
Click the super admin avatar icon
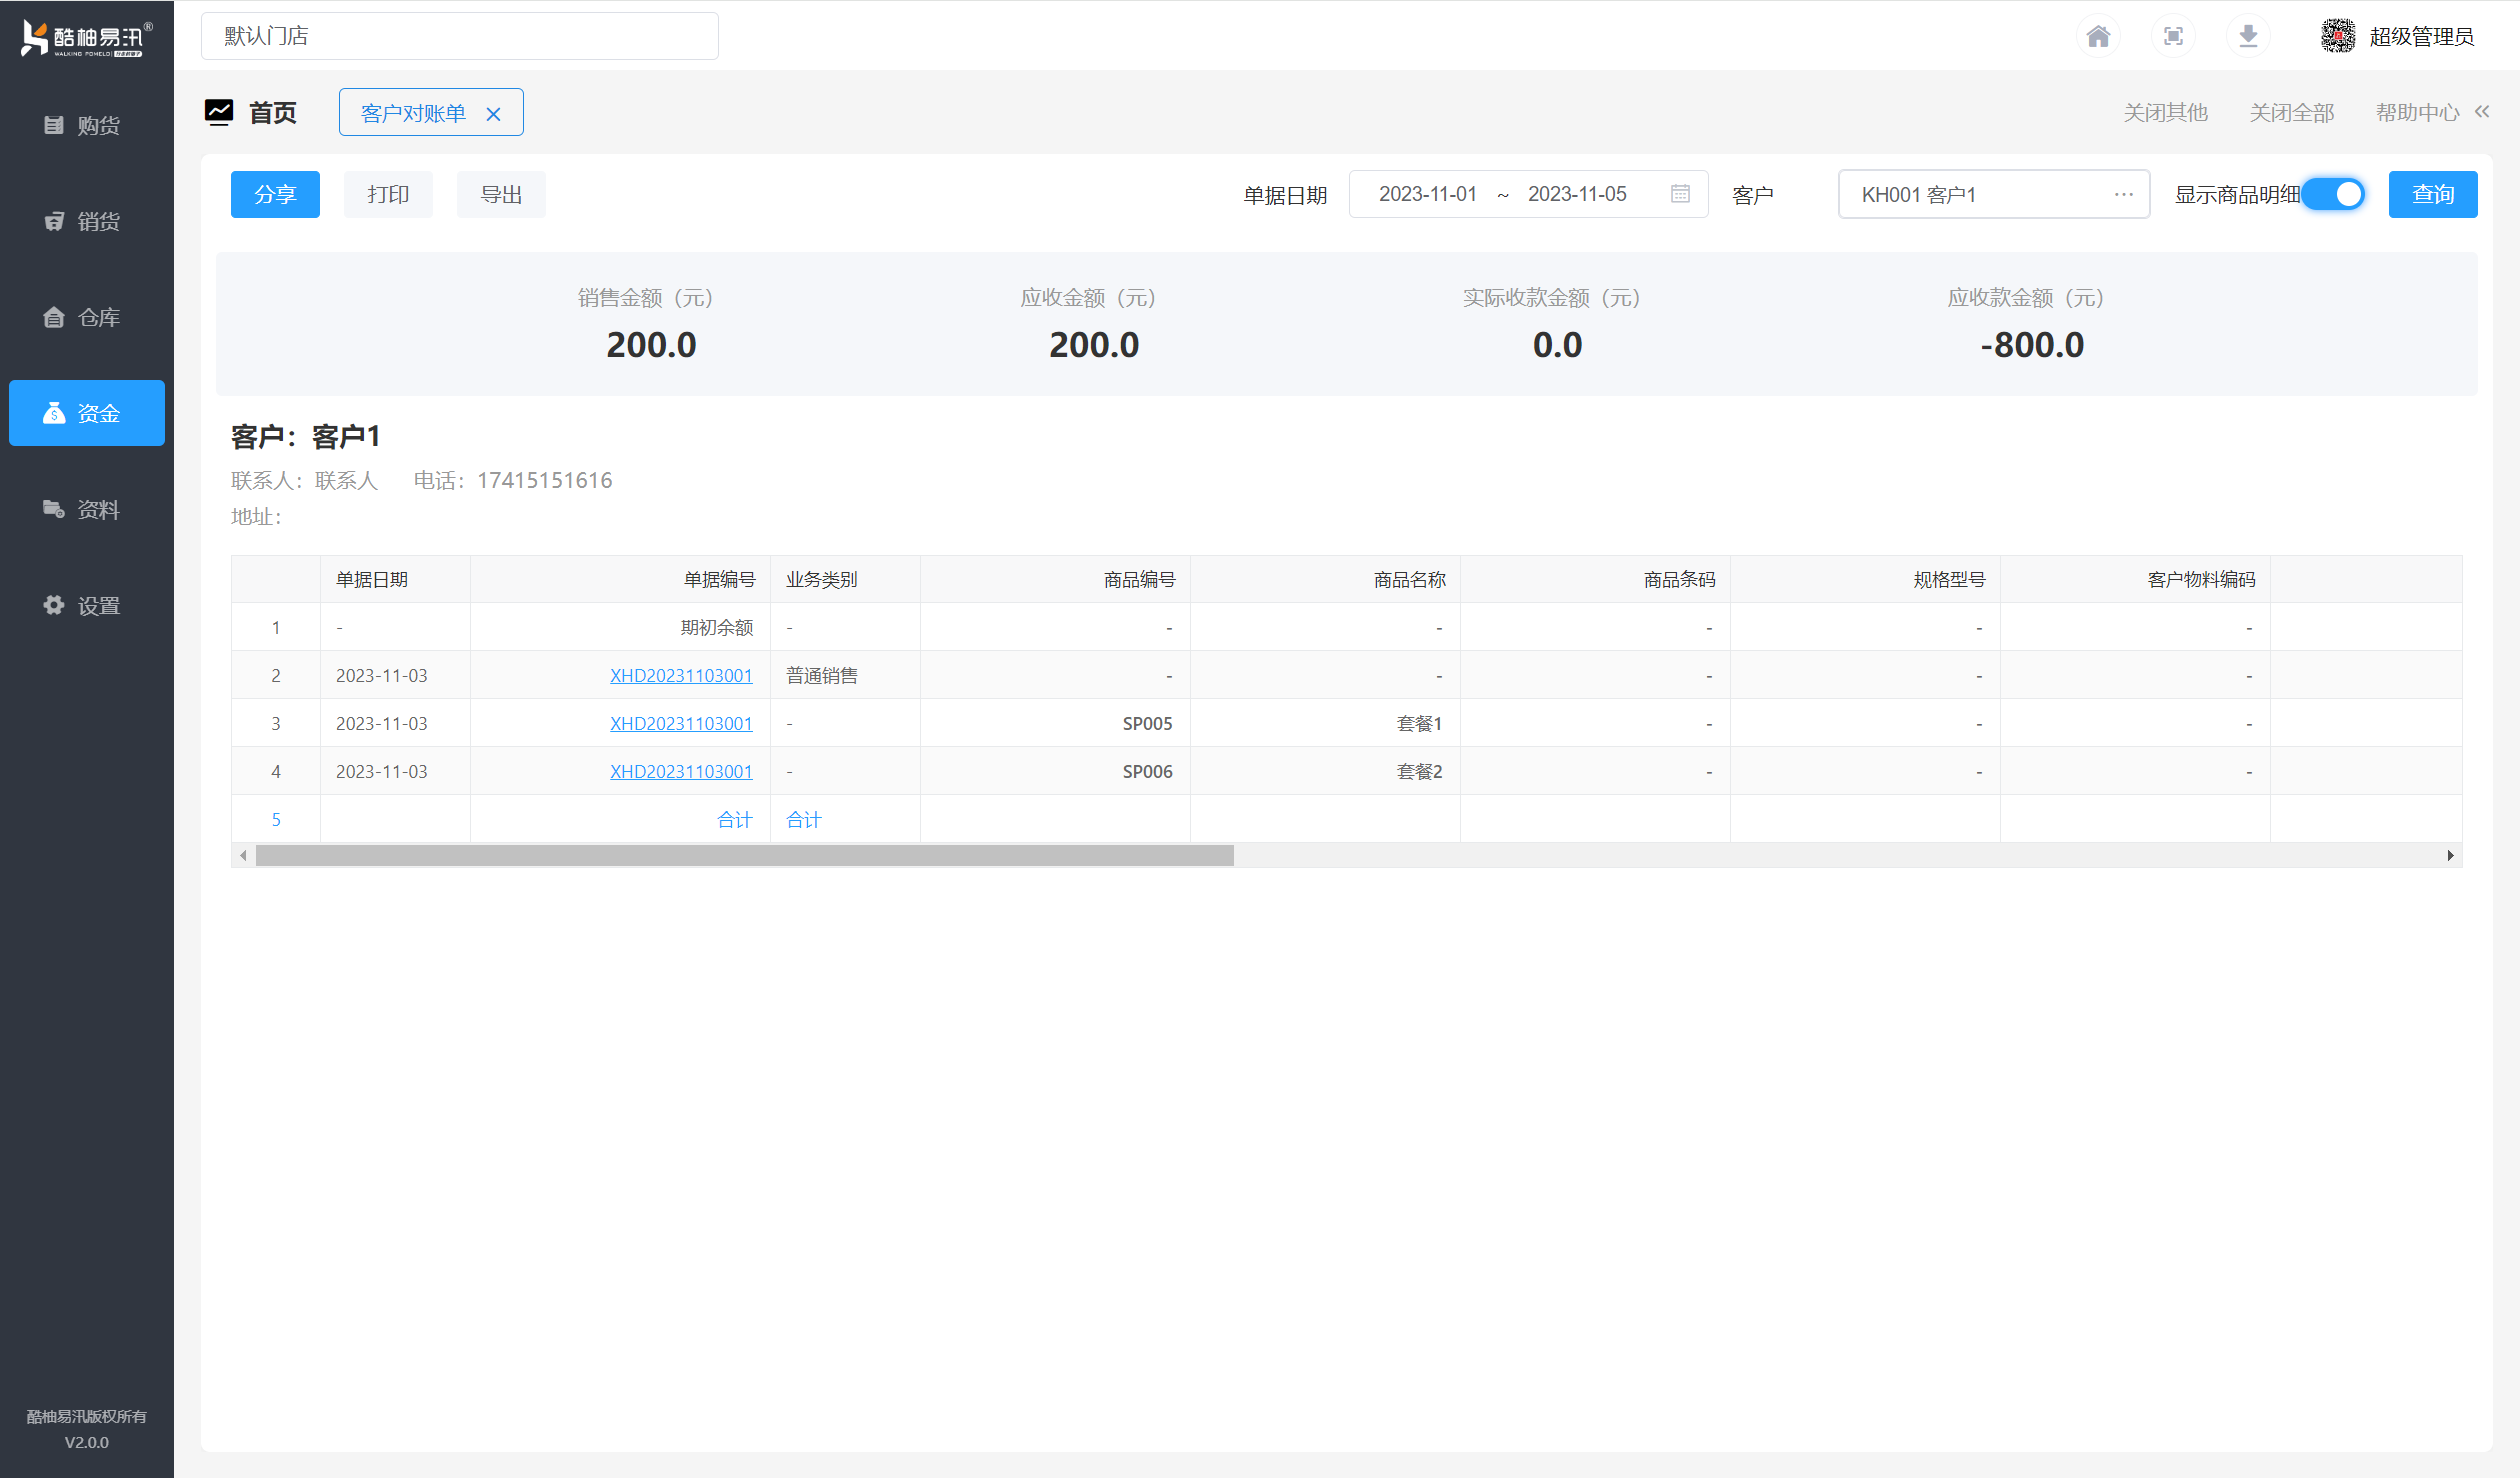(2337, 37)
